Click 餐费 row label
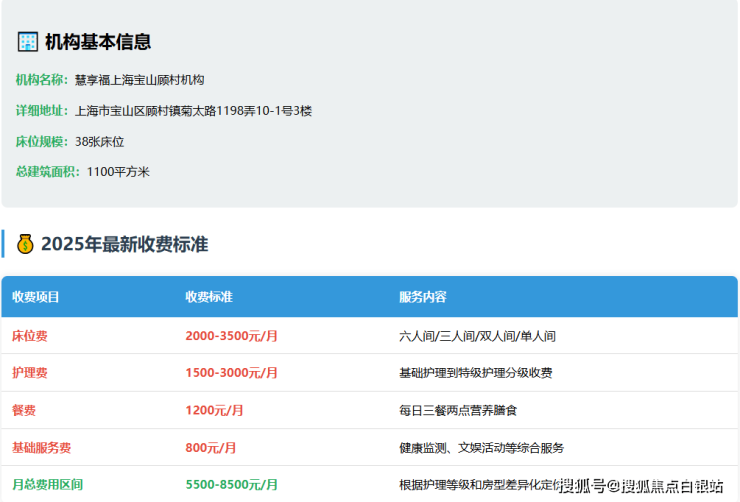Image resolution: width=740 pixels, height=502 pixels. (x=24, y=410)
